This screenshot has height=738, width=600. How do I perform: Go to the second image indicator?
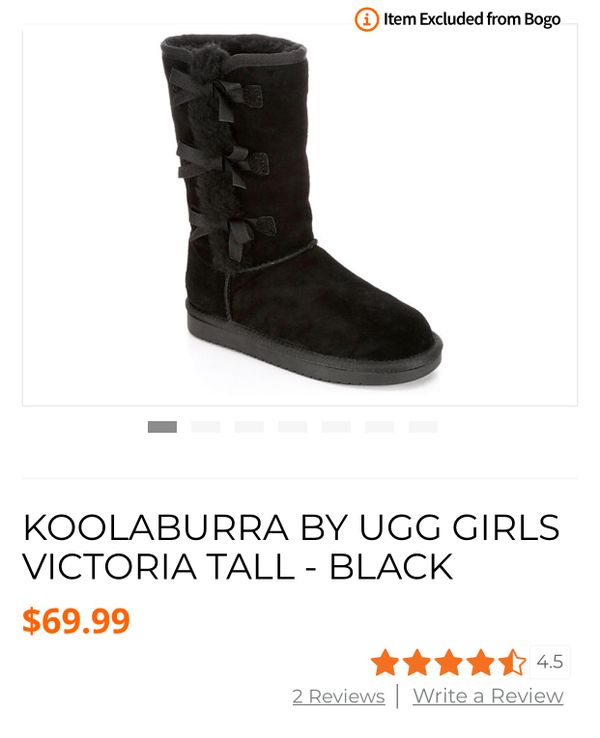pos(206,427)
